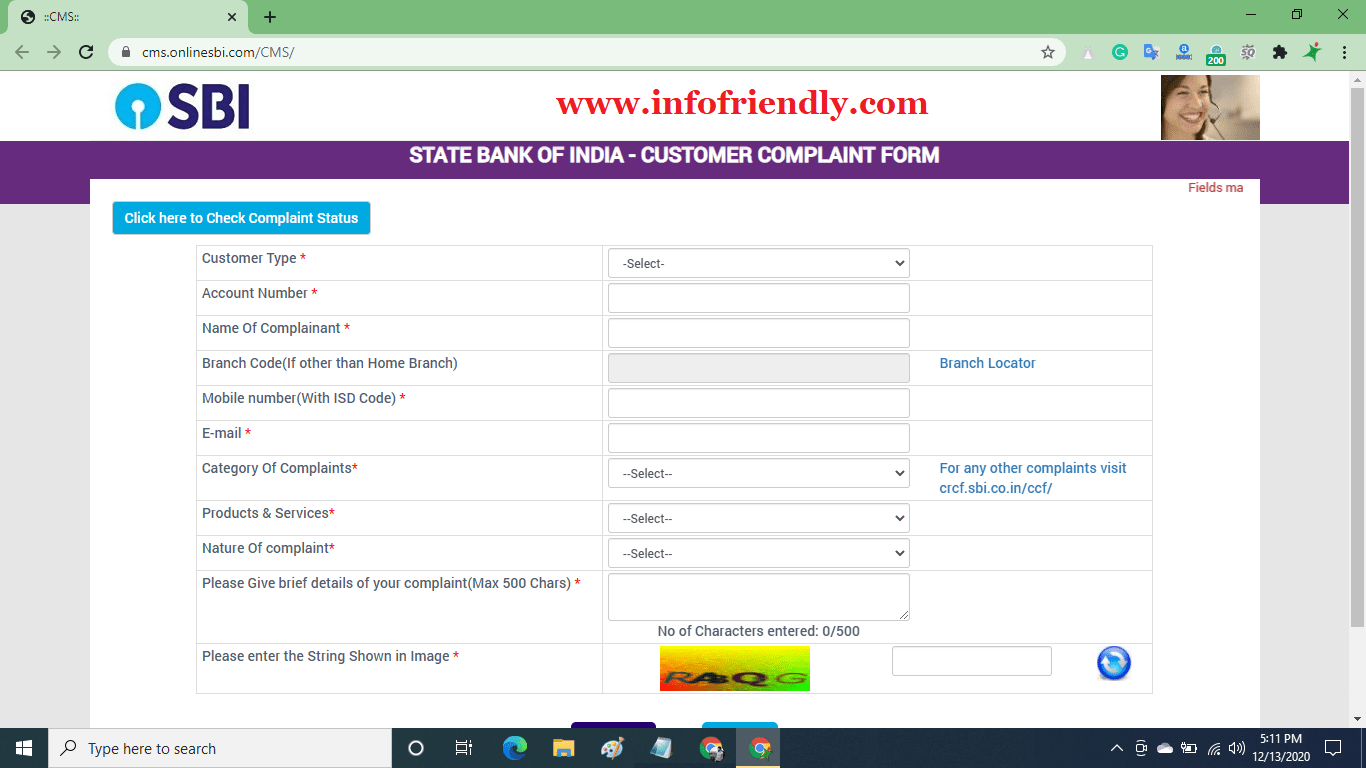Viewport: 1366px width, 768px height.
Task: Expand the Category Of Complaints dropdown
Action: pyautogui.click(x=758, y=472)
